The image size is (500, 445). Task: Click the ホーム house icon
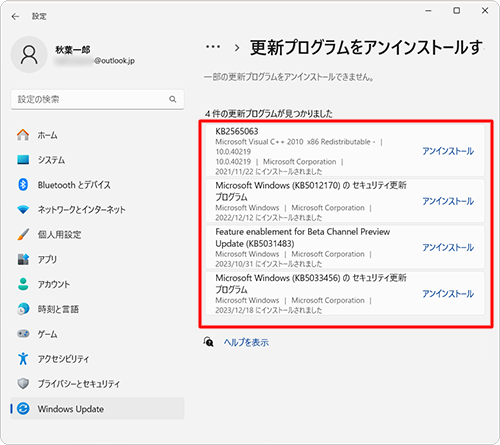pyautogui.click(x=23, y=135)
